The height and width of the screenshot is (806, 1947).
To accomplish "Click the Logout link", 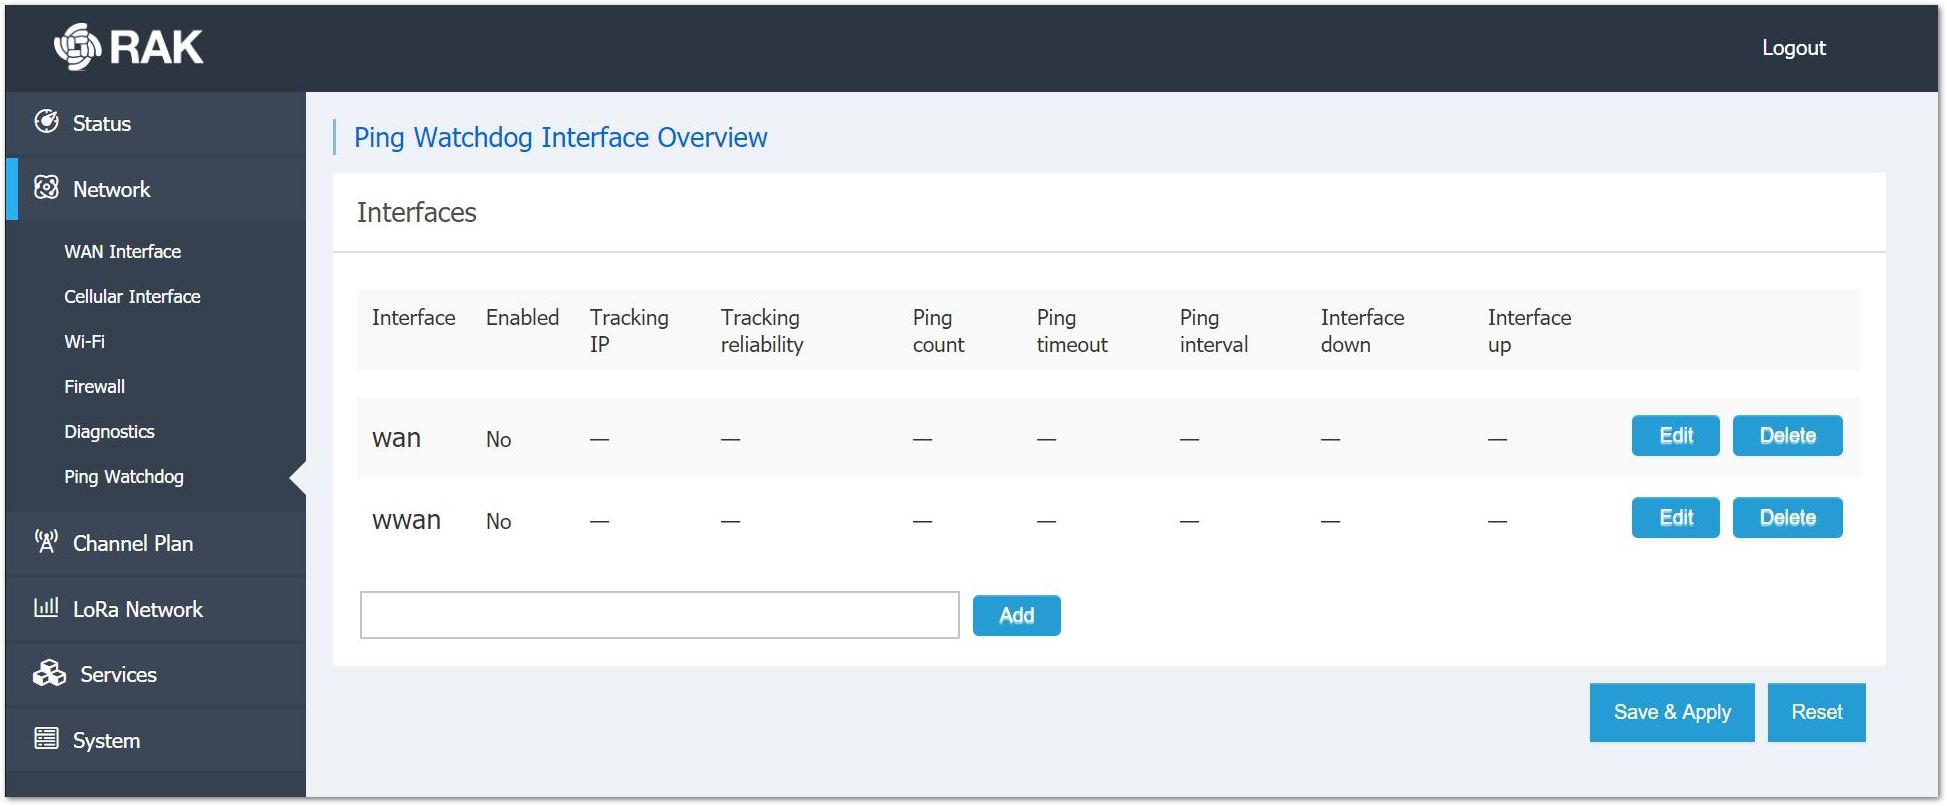I will [1793, 47].
